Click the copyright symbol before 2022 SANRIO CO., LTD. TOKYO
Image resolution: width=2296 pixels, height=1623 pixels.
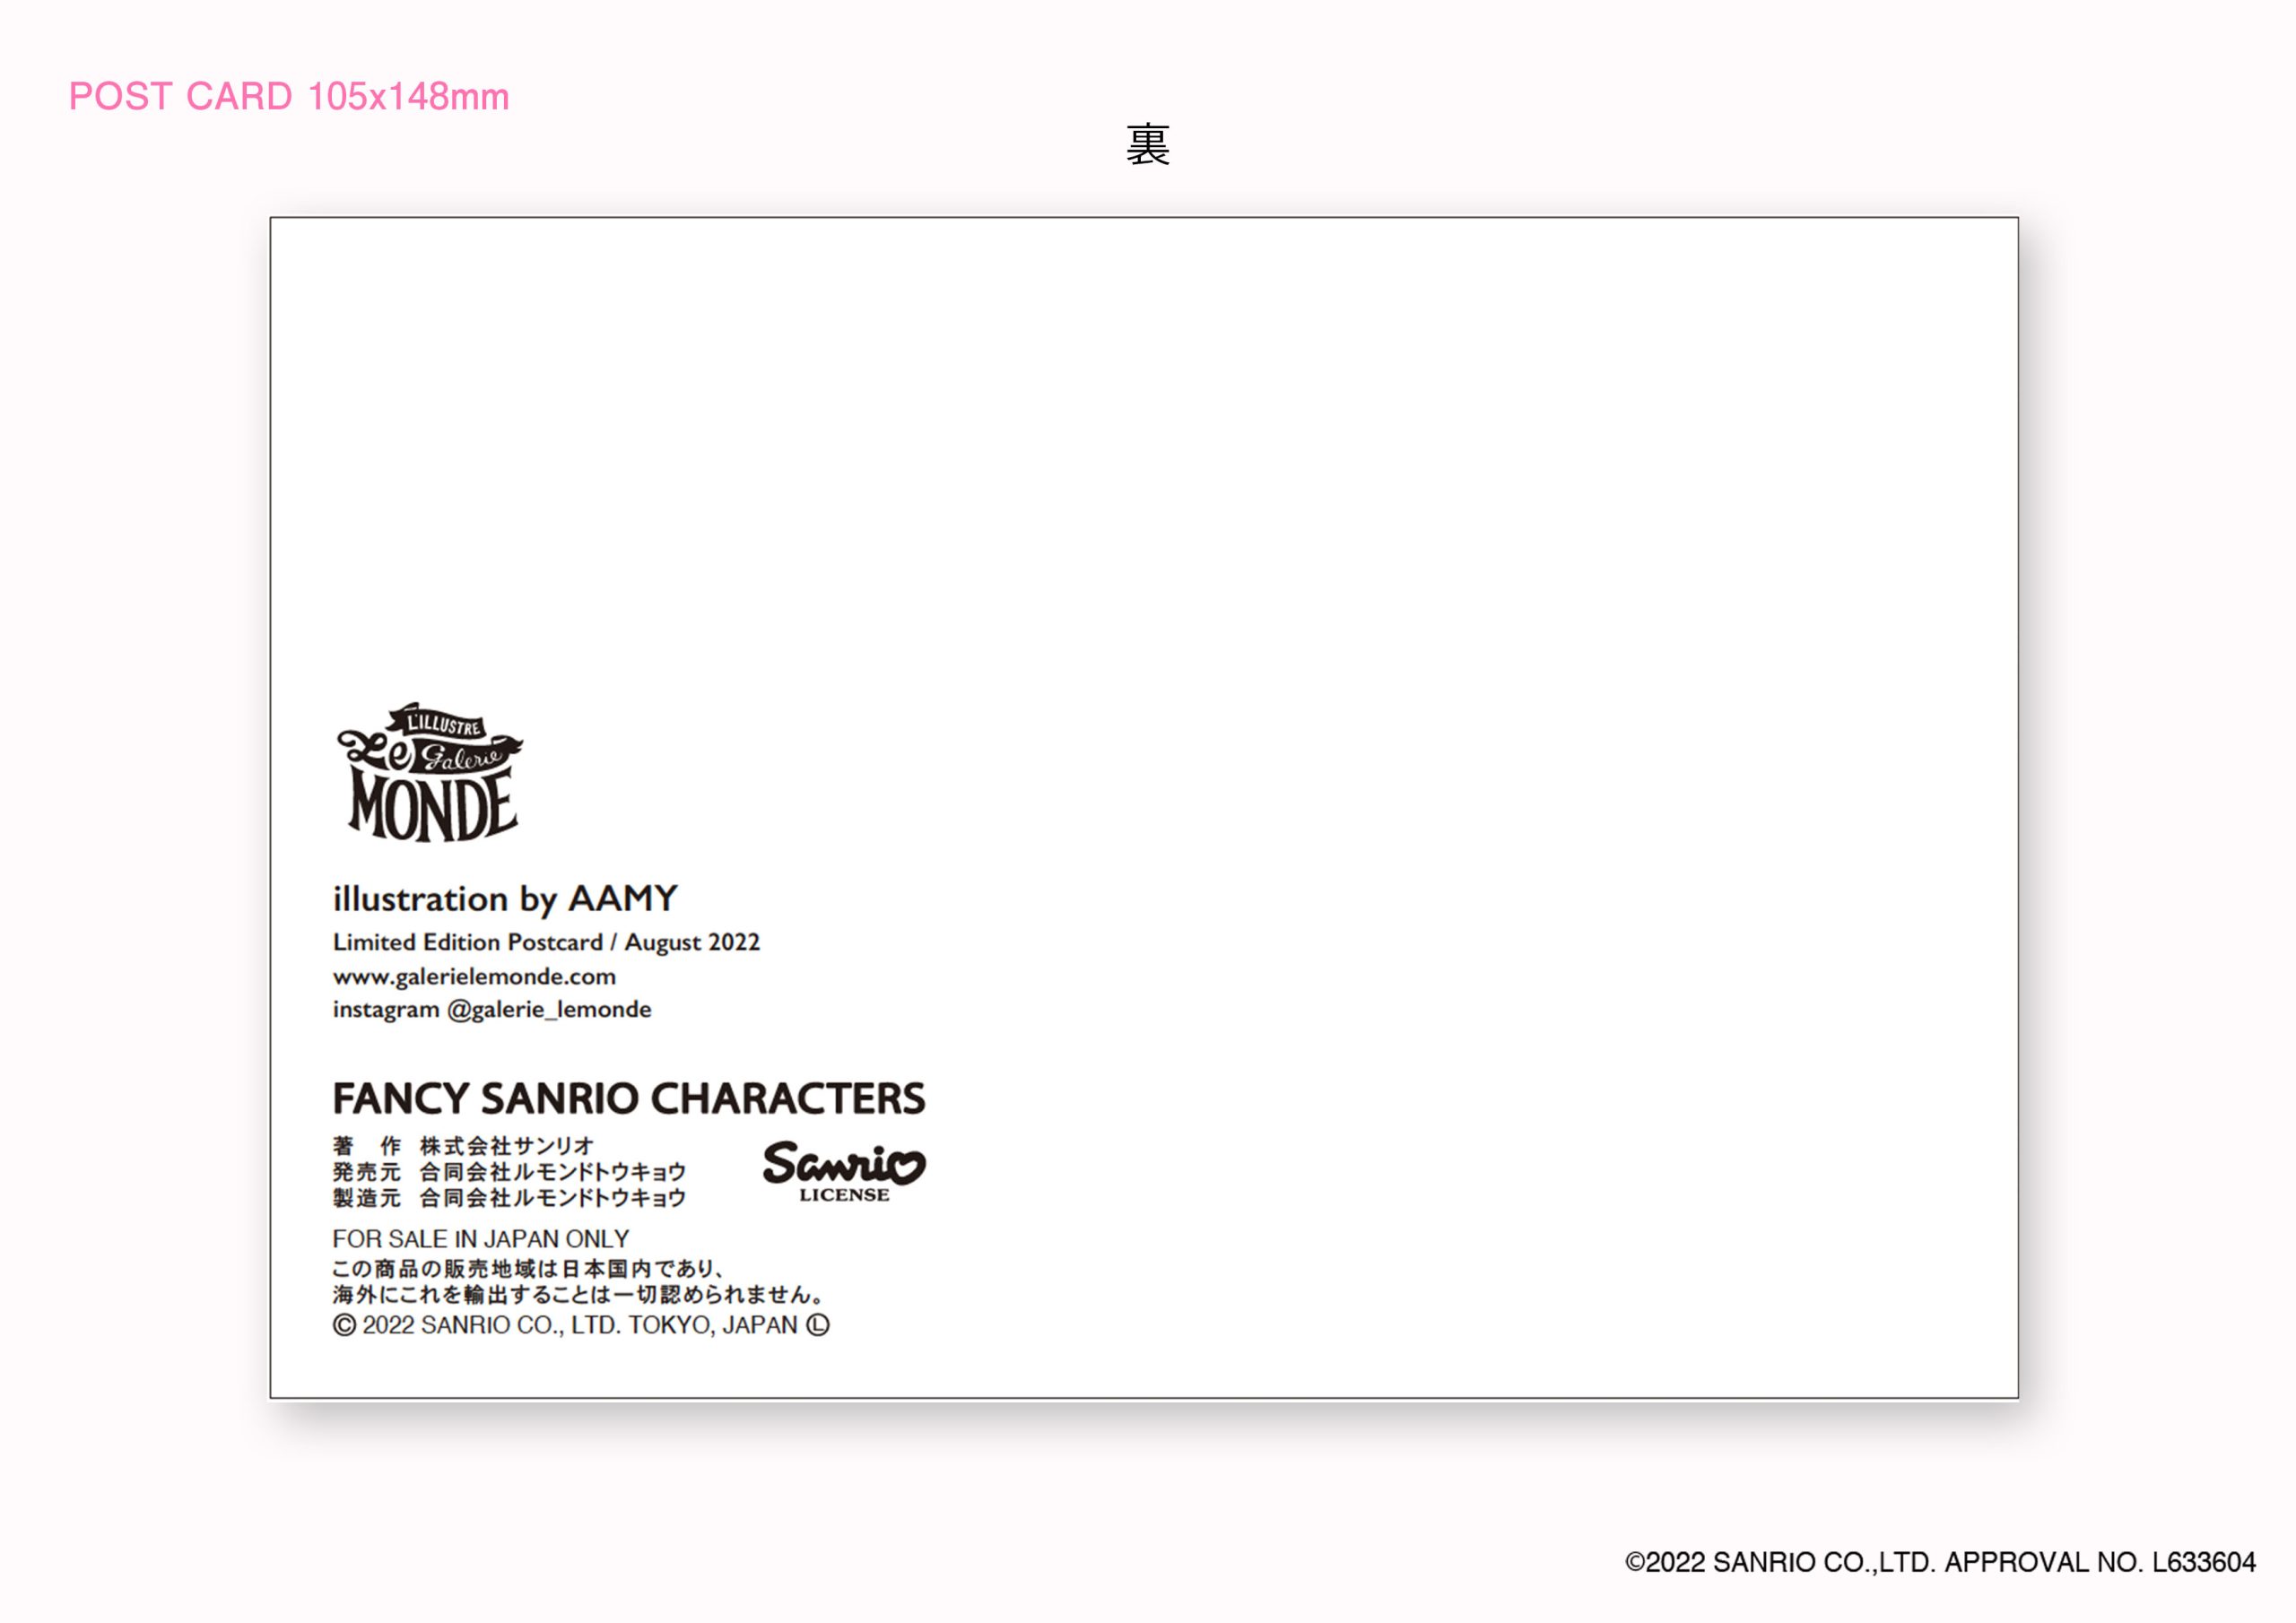click(x=344, y=1326)
